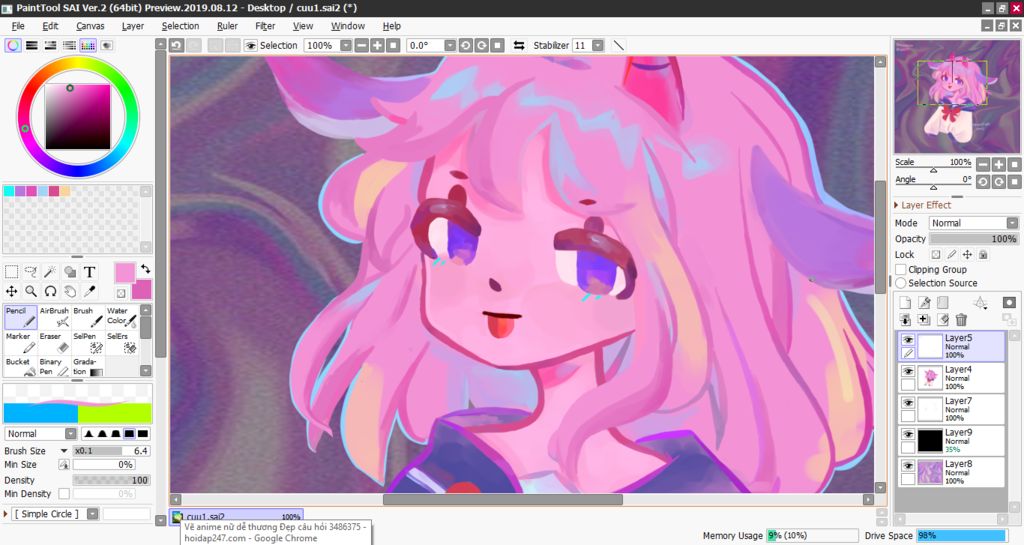Choose the Bucket fill tool
1024x545 pixels.
pyautogui.click(x=21, y=366)
